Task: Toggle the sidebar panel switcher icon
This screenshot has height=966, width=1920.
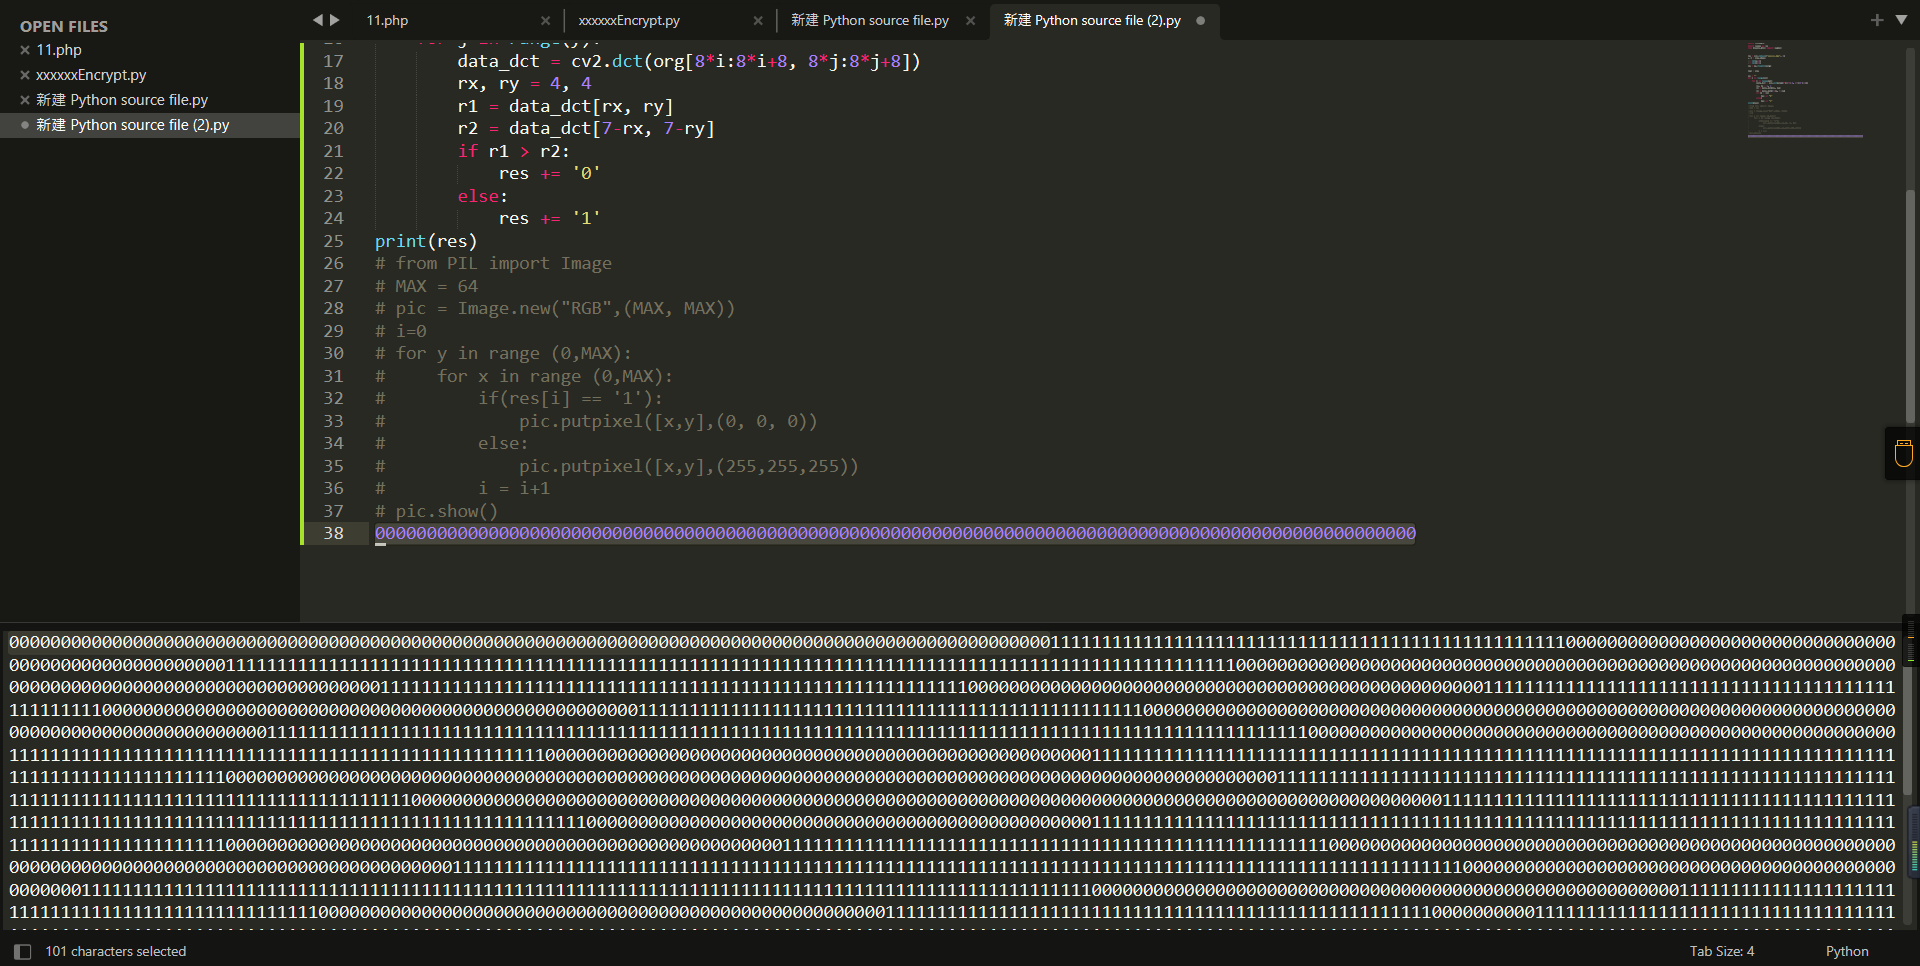Action: click(x=22, y=952)
